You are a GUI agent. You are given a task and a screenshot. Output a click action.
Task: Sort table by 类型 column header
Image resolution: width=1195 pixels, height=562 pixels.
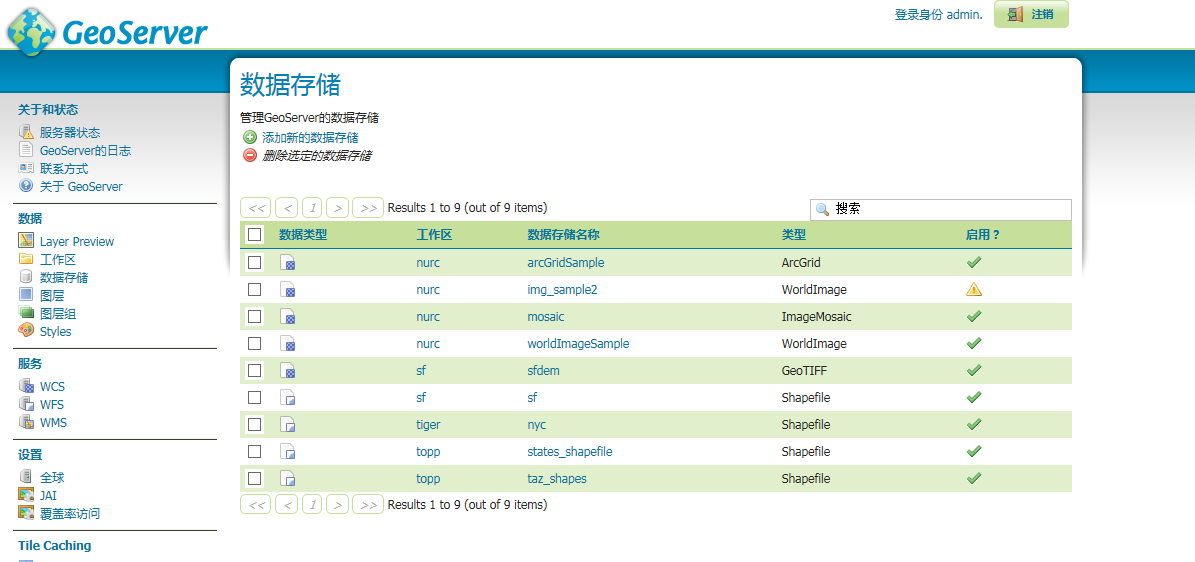[793, 235]
